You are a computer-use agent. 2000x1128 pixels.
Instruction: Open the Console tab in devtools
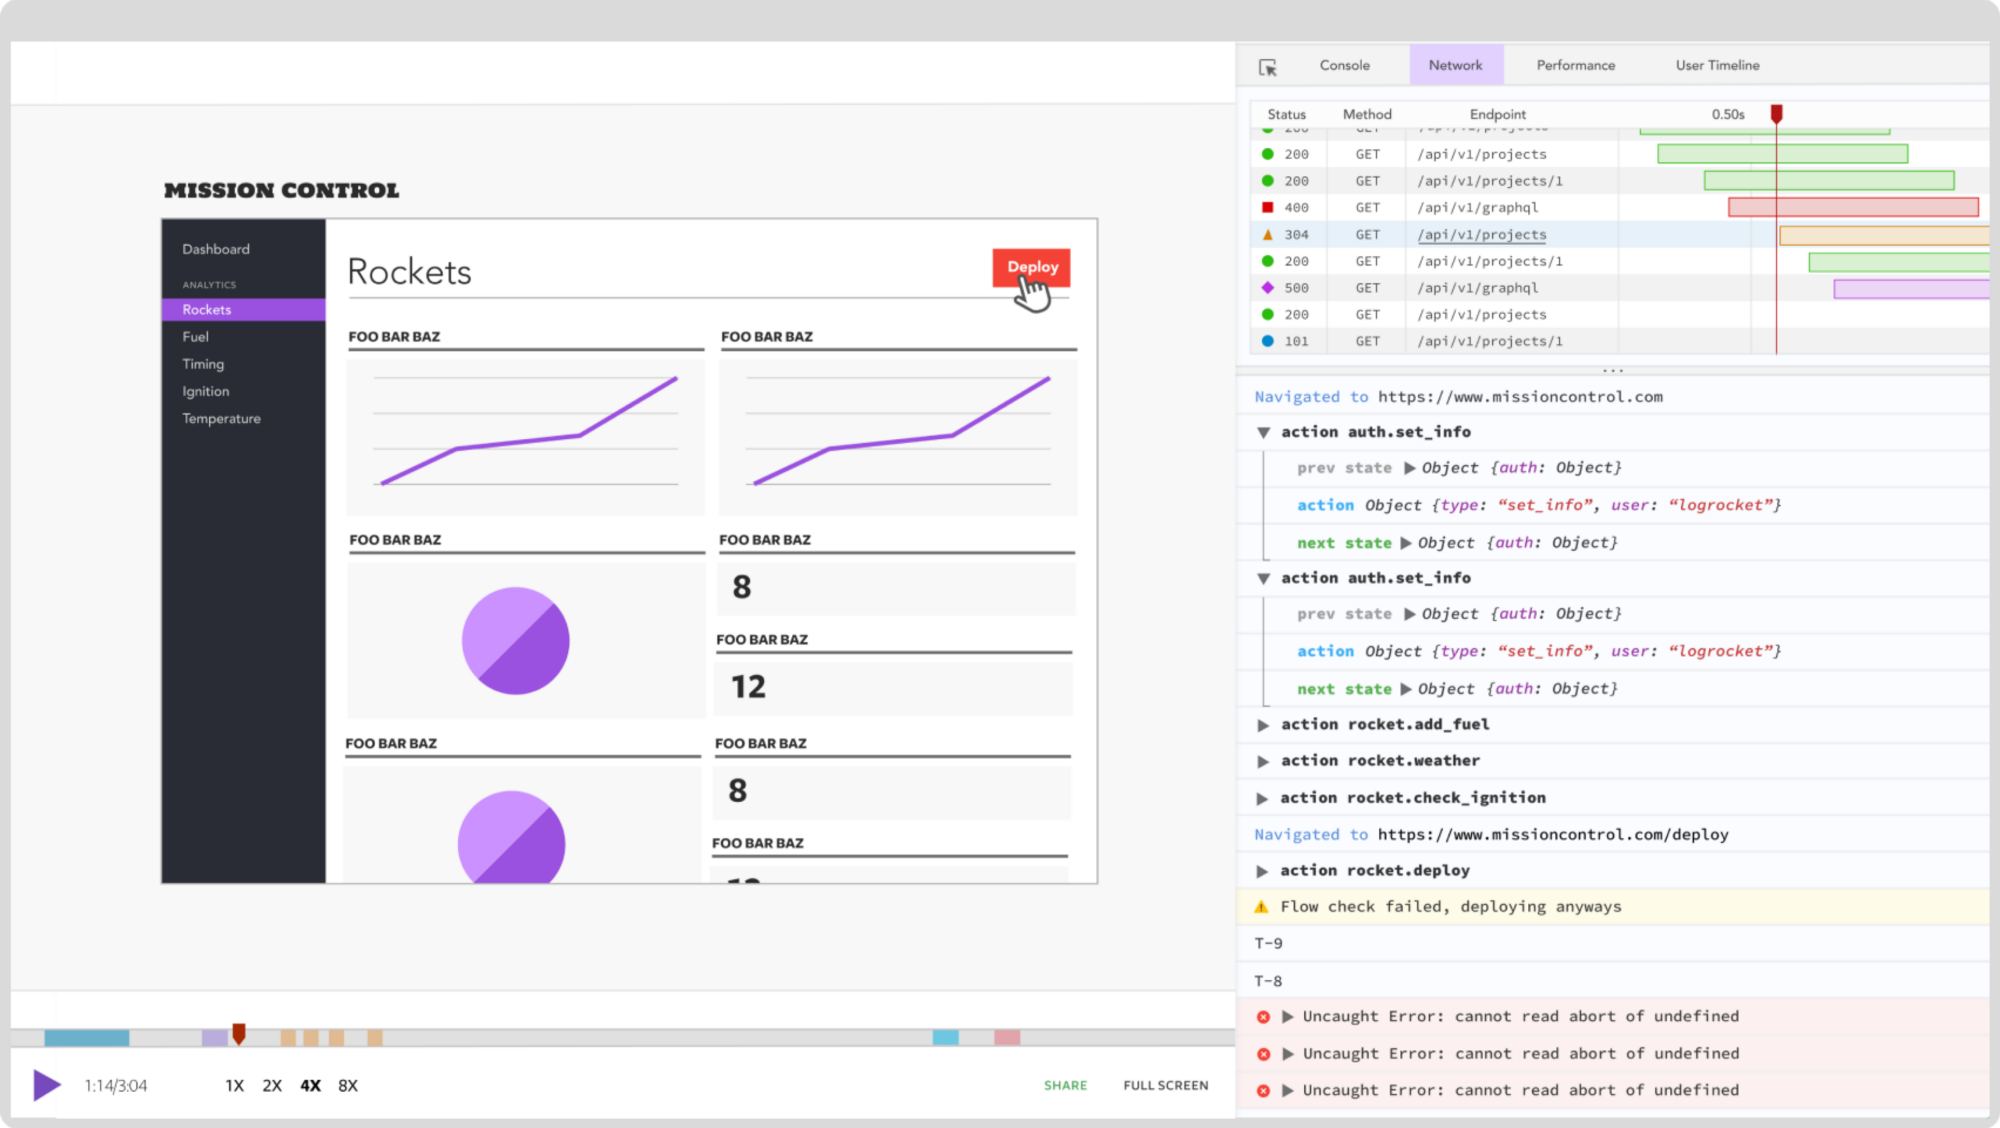1343,65
